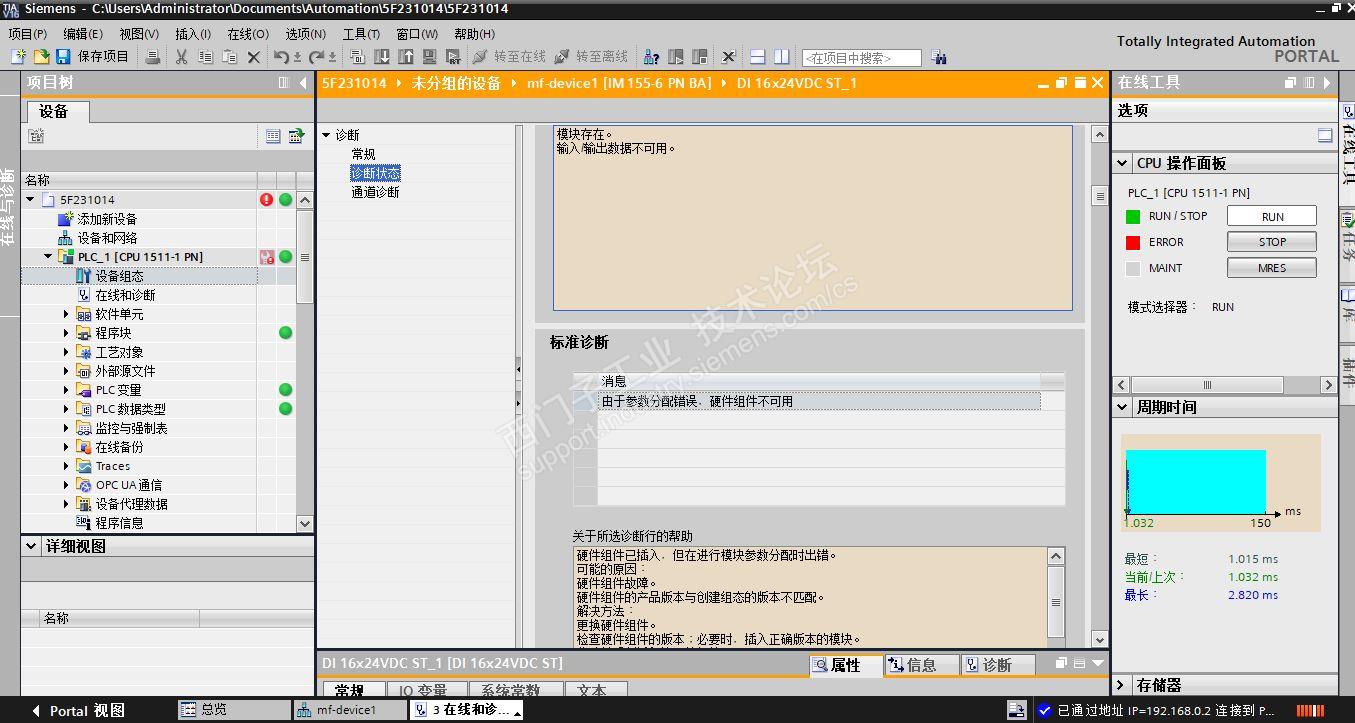Collapse the 详细视图 panel
The width and height of the screenshot is (1355, 723).
point(30,546)
